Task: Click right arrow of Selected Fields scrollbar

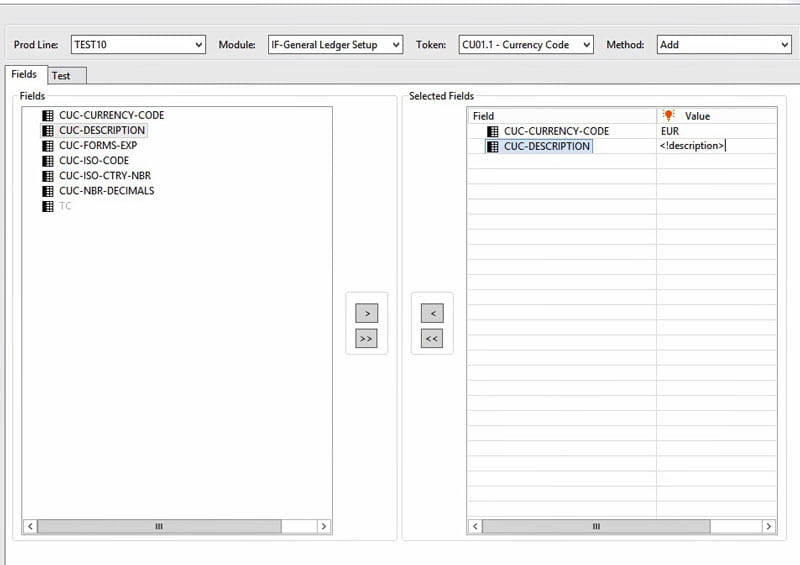Action: pyautogui.click(x=769, y=526)
